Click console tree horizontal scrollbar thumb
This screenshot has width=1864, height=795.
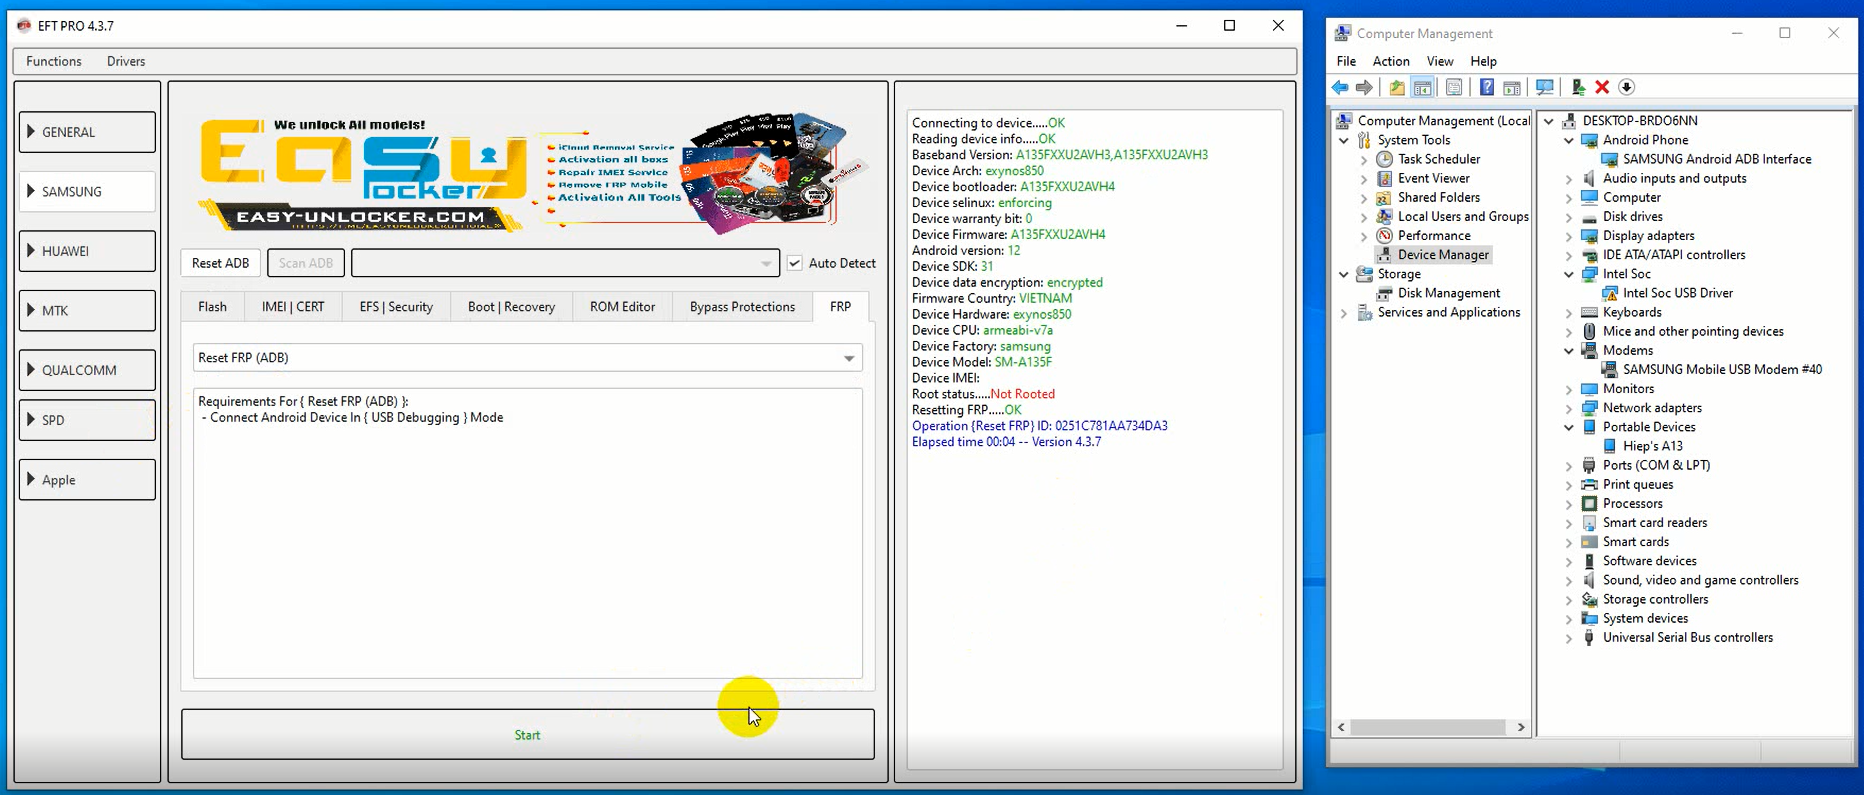1428,728
